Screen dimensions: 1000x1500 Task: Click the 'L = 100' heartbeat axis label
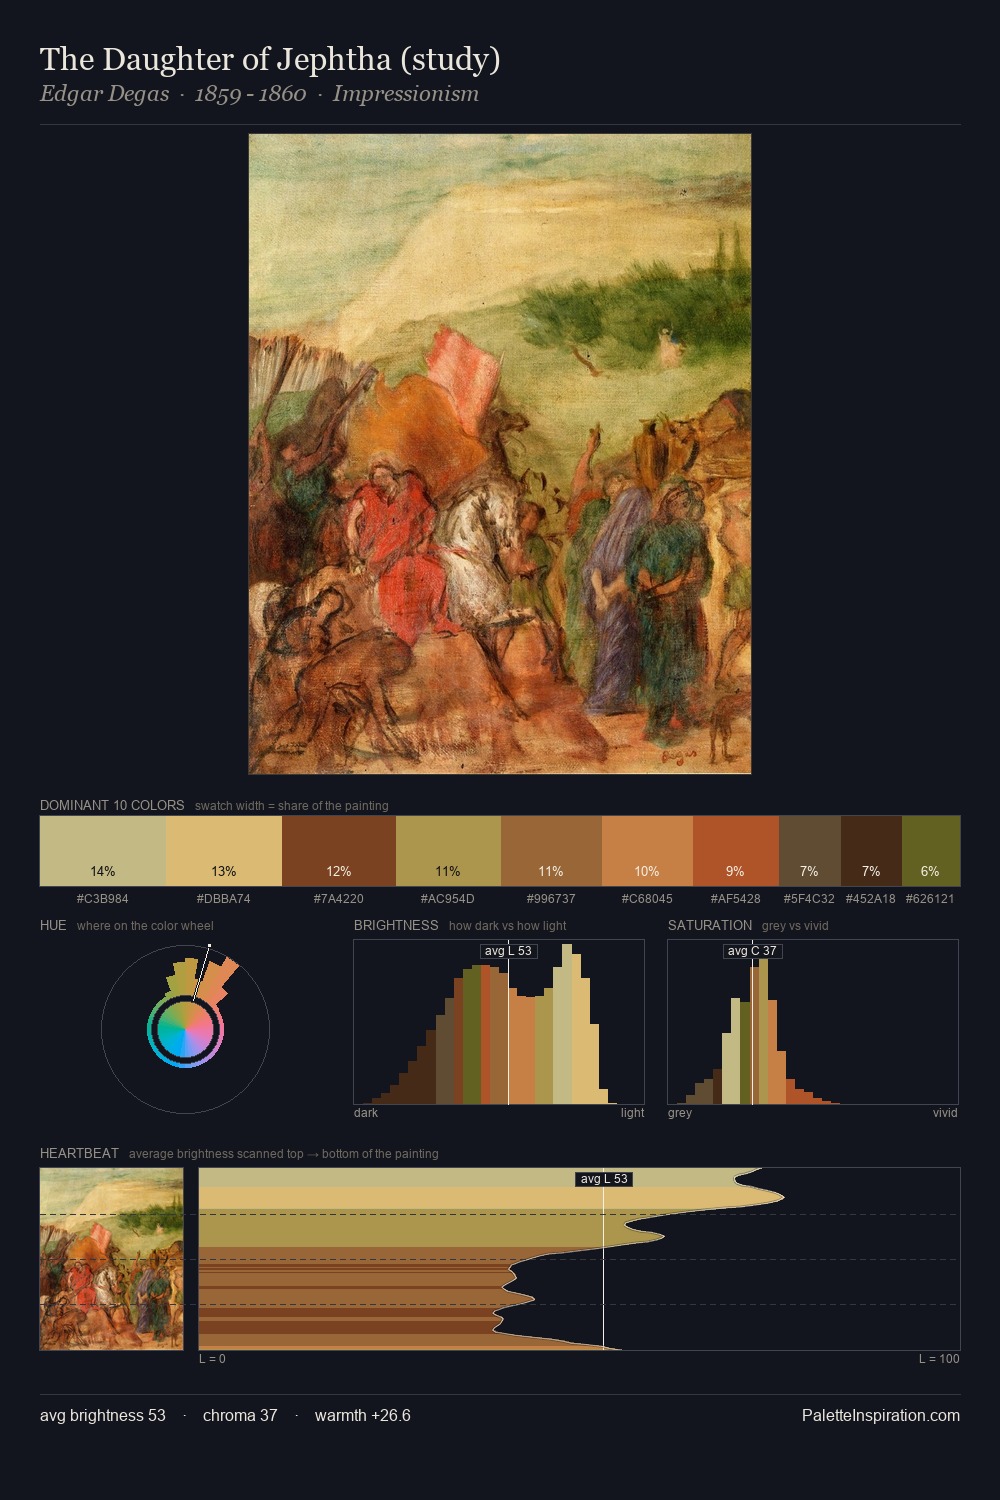coord(939,1359)
